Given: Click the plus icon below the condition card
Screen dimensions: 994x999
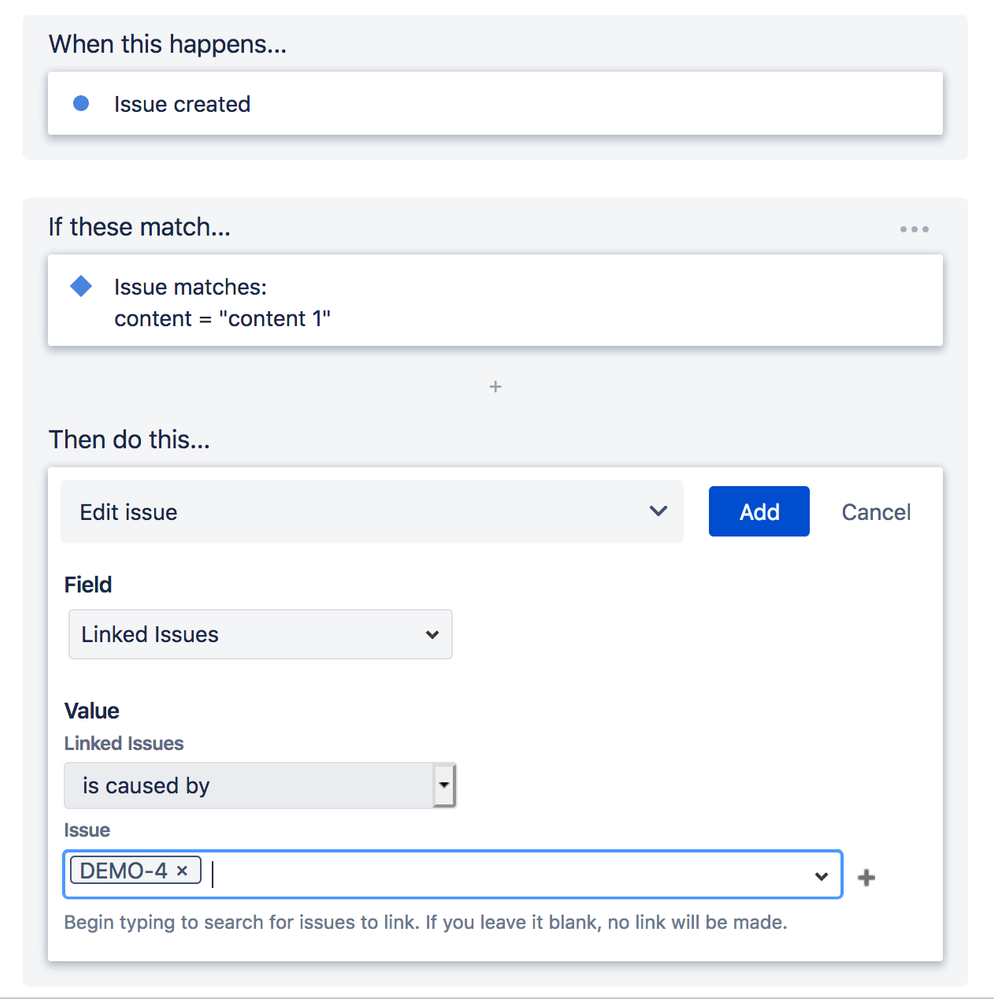Looking at the screenshot, I should click(494, 386).
